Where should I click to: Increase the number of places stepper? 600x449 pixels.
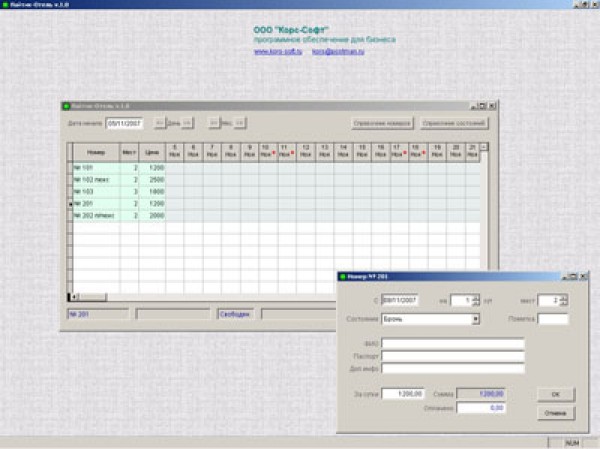(x=565, y=296)
